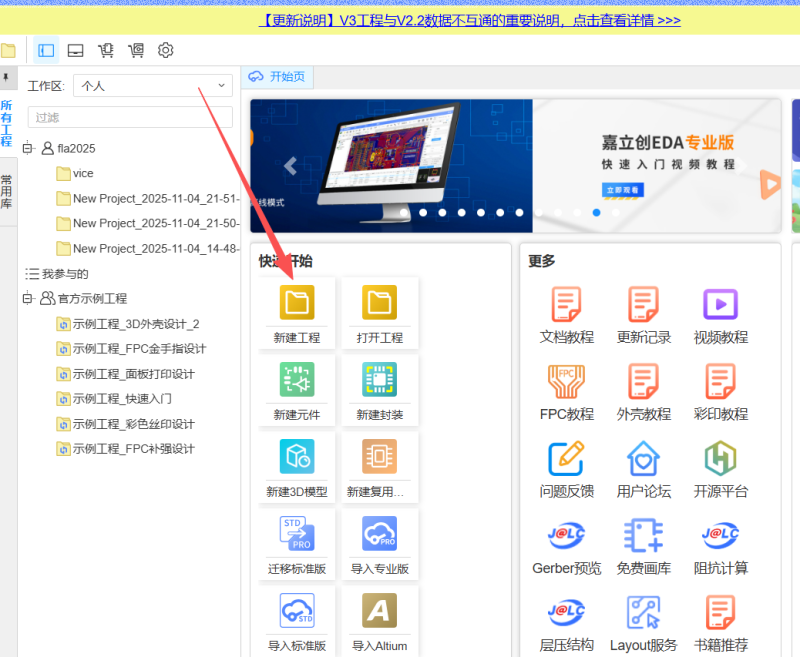
Task: Open the 打开工程 (Open Project) icon
Action: 380,303
